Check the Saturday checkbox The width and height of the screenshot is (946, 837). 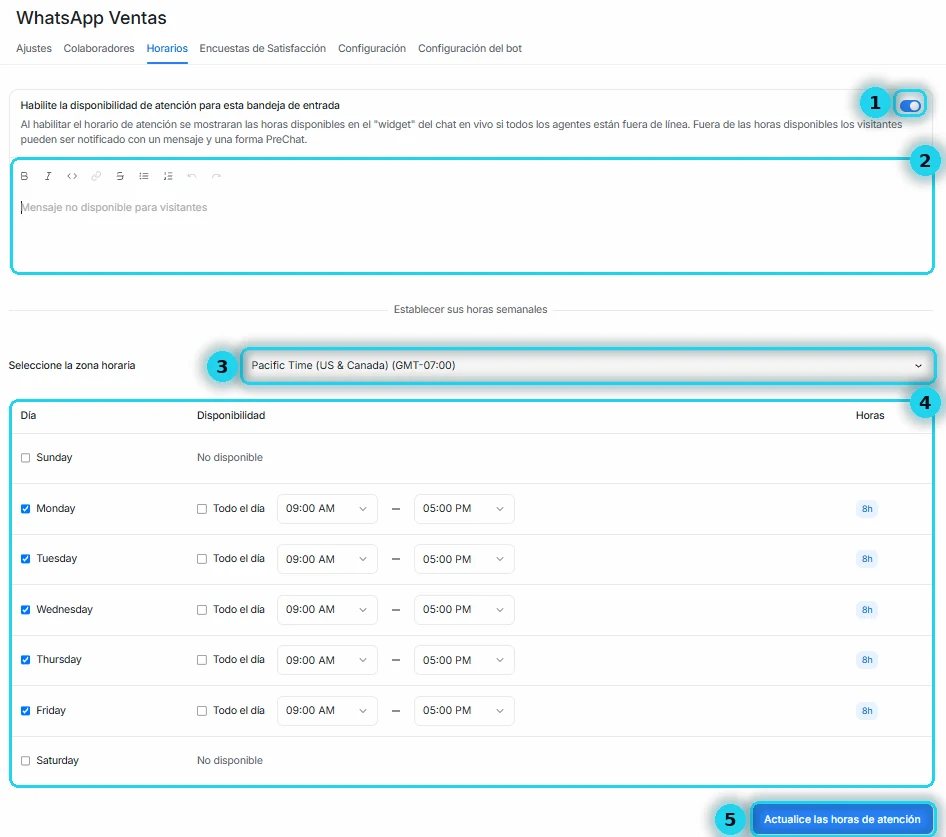(x=25, y=761)
